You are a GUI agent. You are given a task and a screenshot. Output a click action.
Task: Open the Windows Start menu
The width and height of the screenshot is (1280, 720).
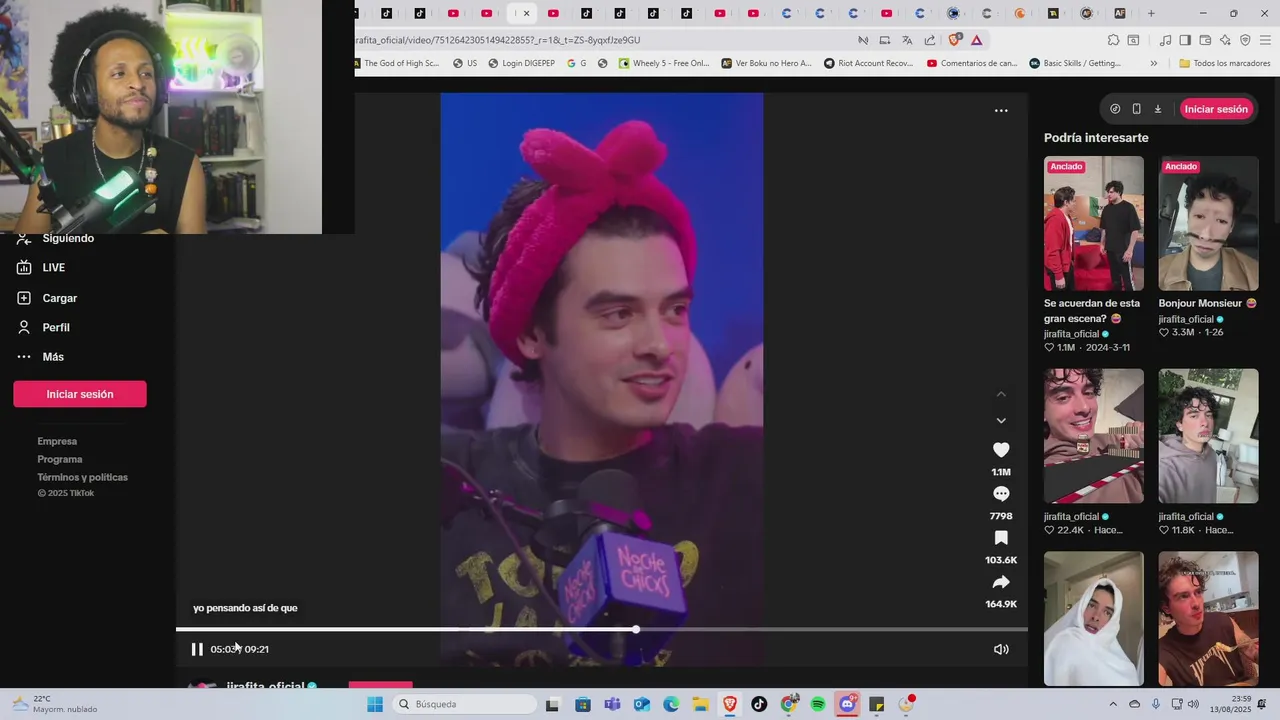[x=375, y=704]
